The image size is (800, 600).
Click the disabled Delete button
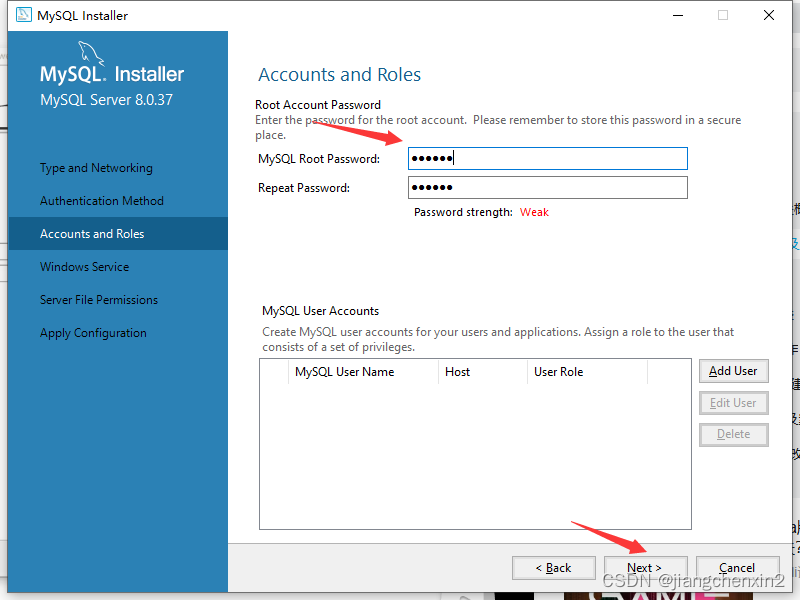click(733, 434)
